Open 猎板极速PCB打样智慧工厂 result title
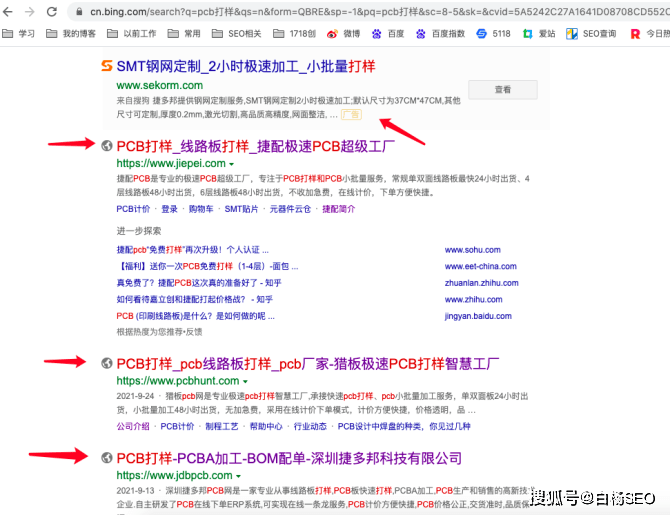This screenshot has height=515, width=670. (308, 364)
